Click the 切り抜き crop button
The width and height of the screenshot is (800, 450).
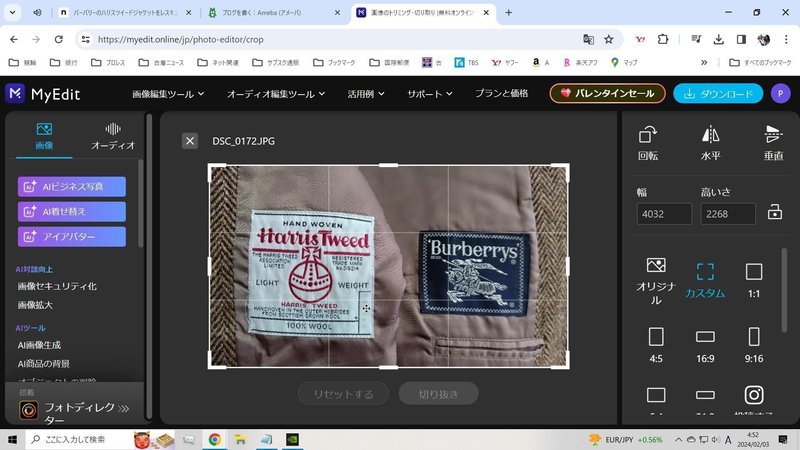[x=438, y=394]
